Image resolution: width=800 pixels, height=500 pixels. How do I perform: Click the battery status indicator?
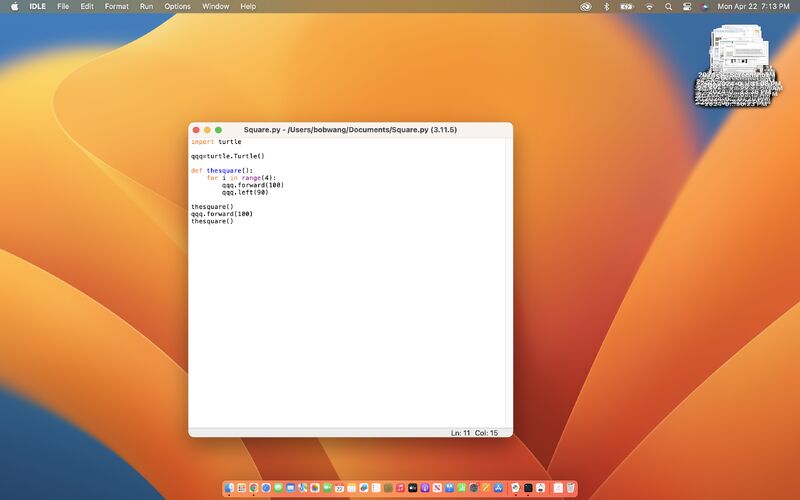[627, 6]
